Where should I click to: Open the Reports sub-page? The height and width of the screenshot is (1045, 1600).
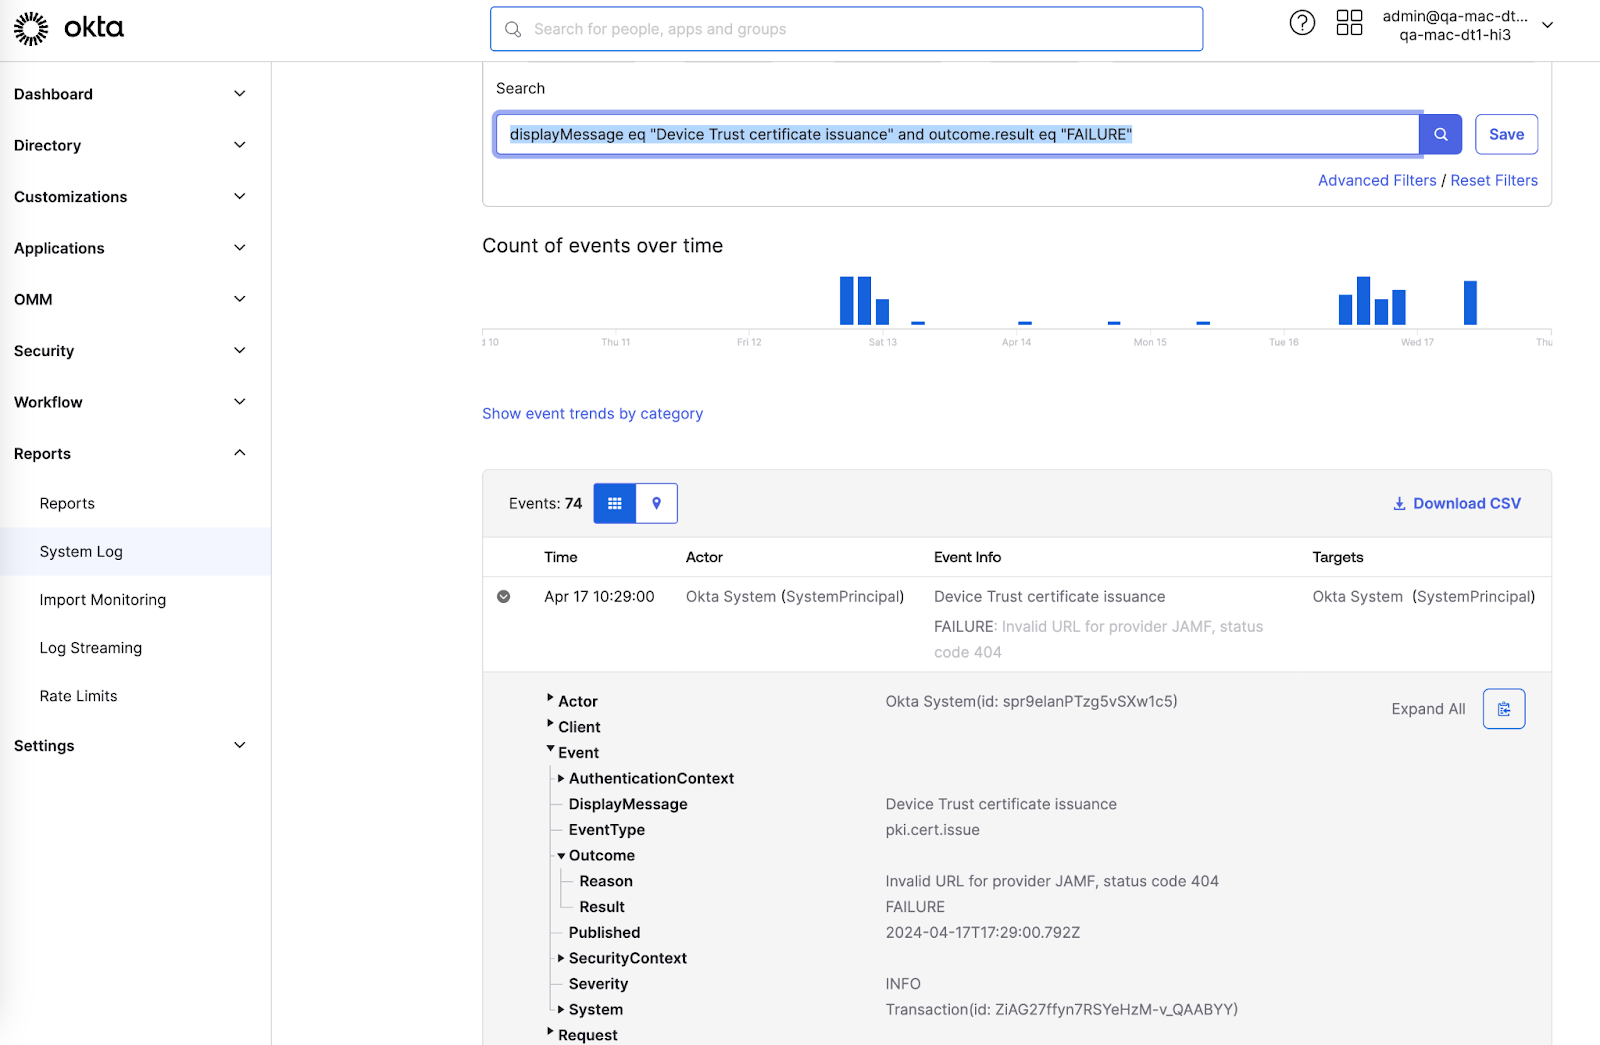pyautogui.click(x=67, y=504)
